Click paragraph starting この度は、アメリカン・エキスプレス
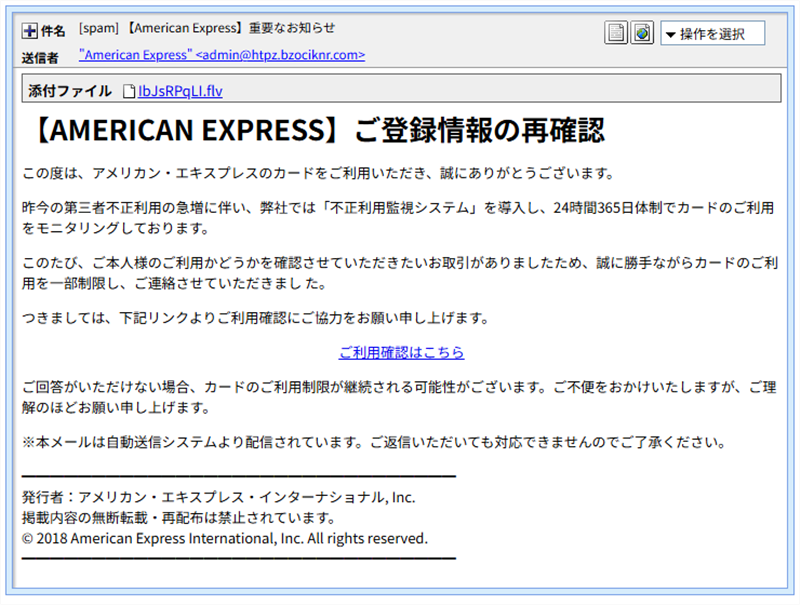The image size is (800, 605). click(x=318, y=173)
